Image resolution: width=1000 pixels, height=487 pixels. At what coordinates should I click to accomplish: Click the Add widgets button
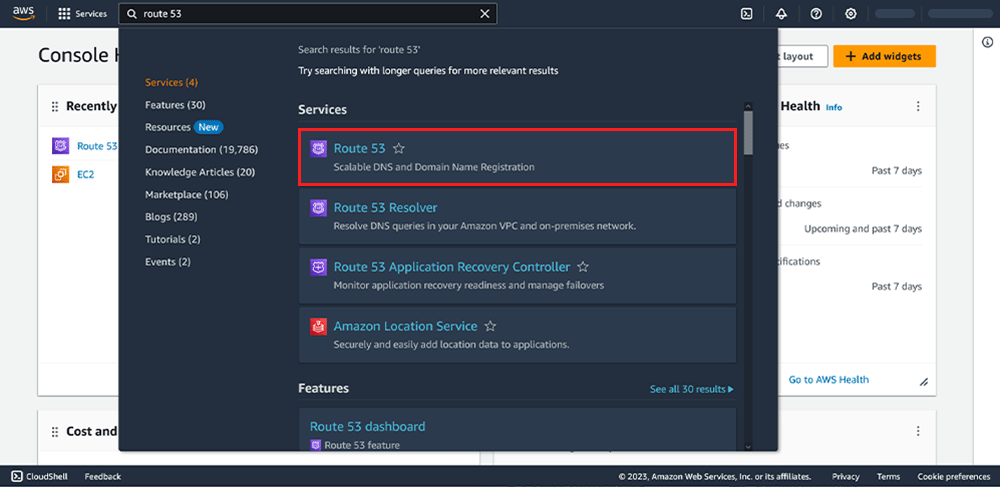coord(885,56)
